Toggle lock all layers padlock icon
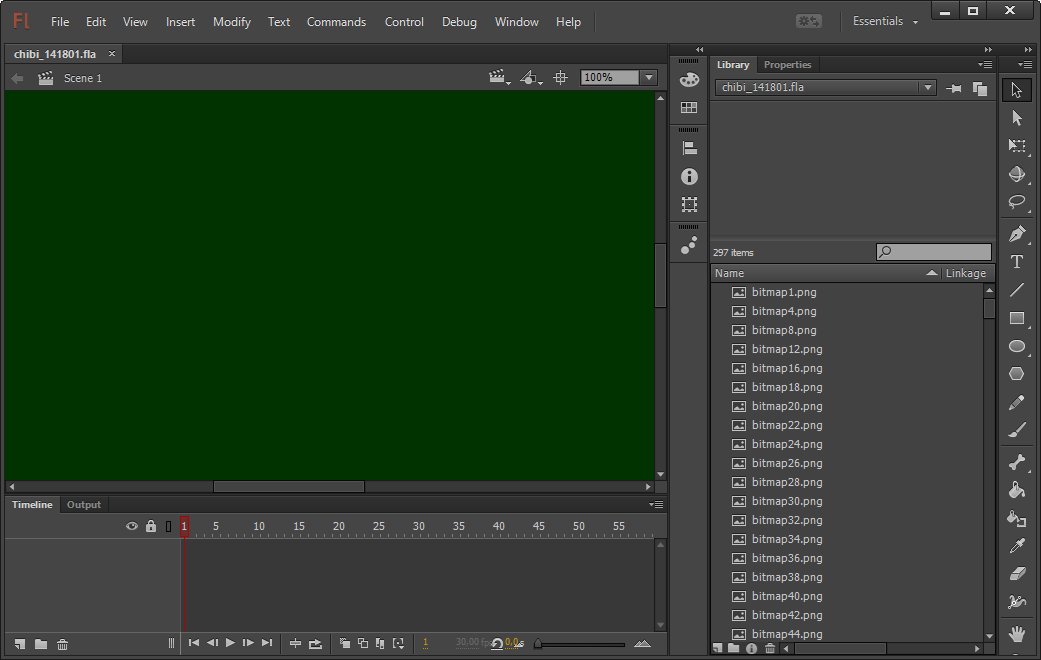This screenshot has width=1041, height=660. tap(150, 526)
